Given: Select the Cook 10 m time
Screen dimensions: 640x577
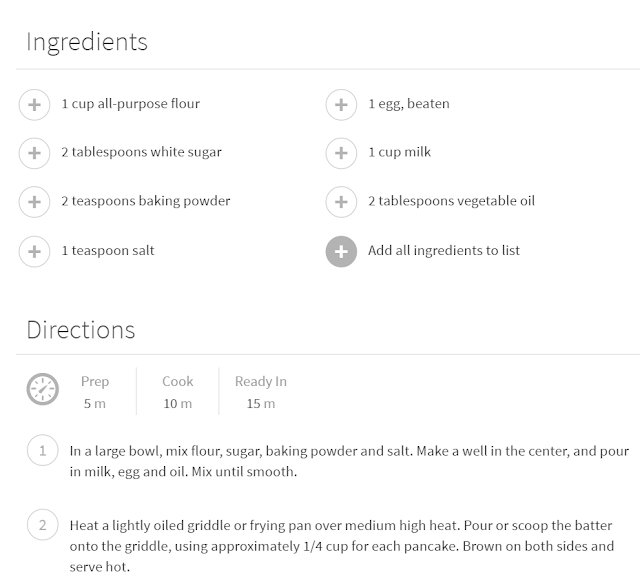Looking at the screenshot, I should click(x=177, y=392).
